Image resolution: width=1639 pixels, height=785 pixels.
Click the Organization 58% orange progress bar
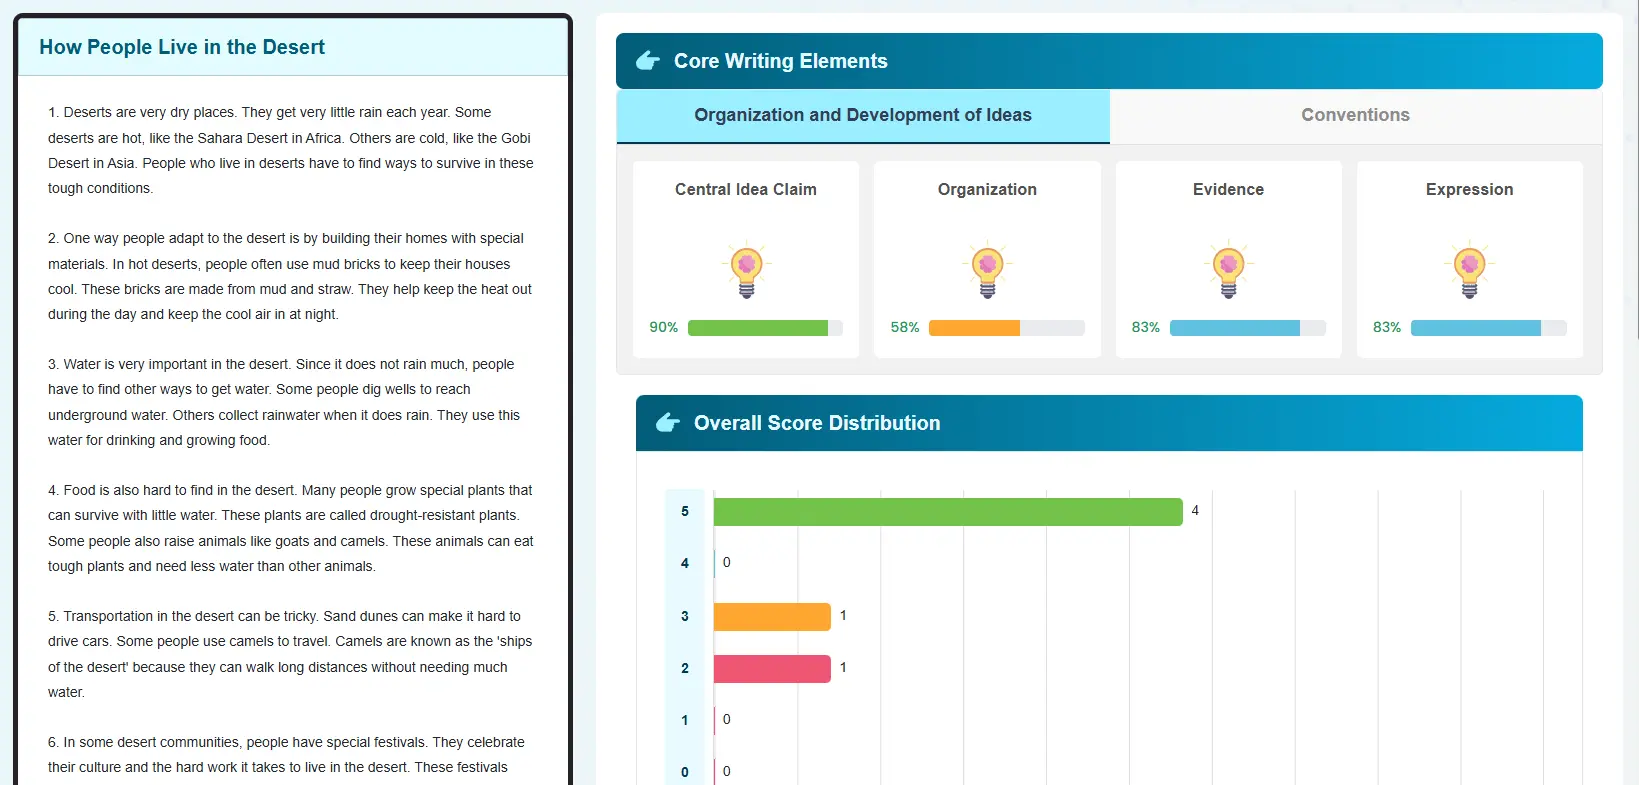(x=1006, y=328)
